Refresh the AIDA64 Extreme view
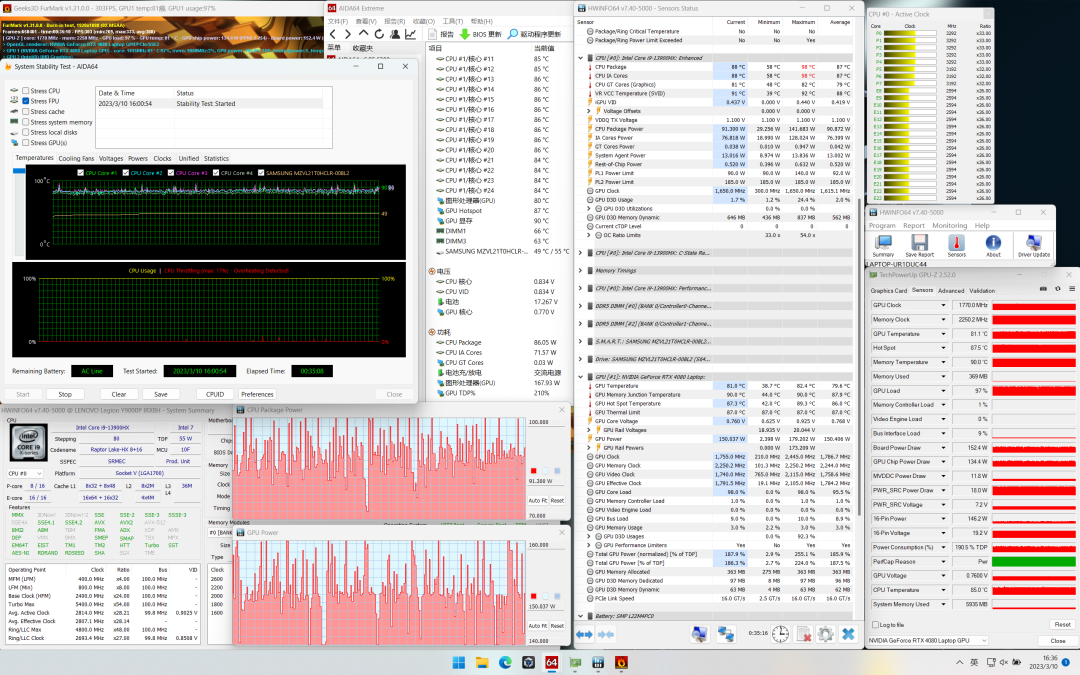Image resolution: width=1080 pixels, height=675 pixels. 379,34
